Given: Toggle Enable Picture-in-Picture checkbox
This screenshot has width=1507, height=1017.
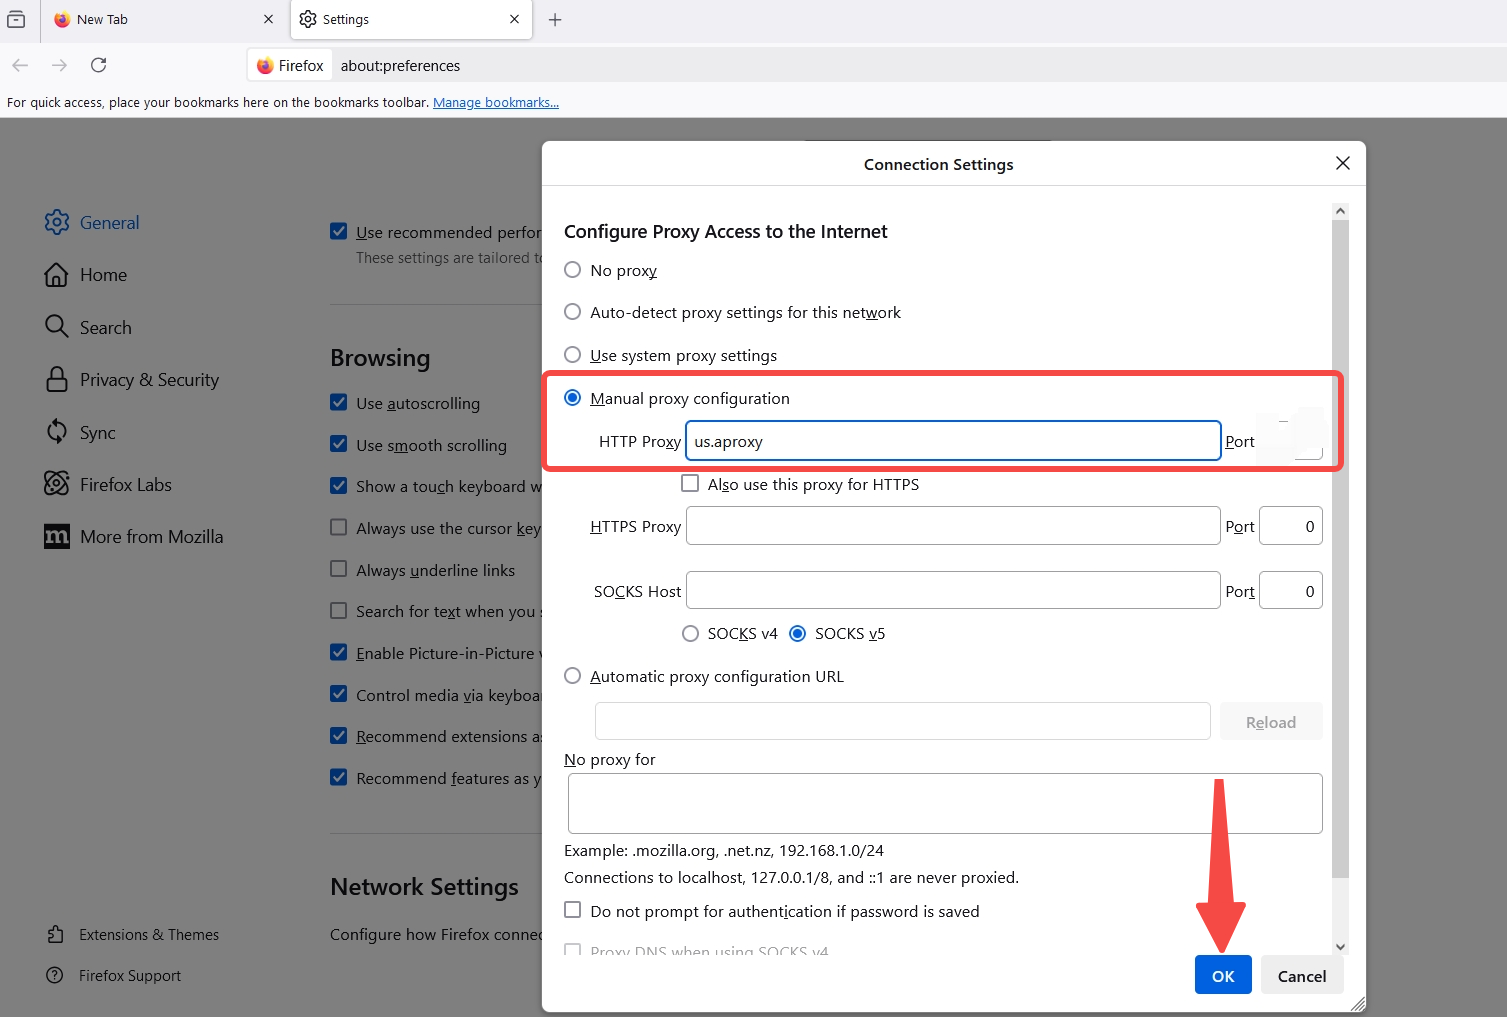Looking at the screenshot, I should pos(339,653).
